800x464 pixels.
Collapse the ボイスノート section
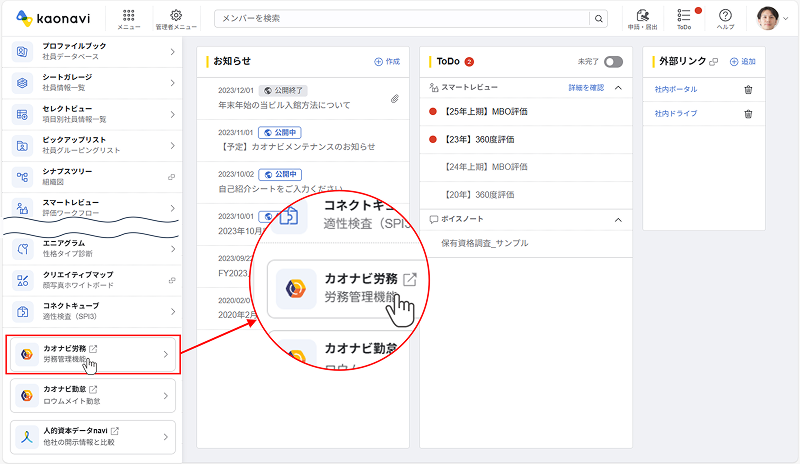point(618,220)
